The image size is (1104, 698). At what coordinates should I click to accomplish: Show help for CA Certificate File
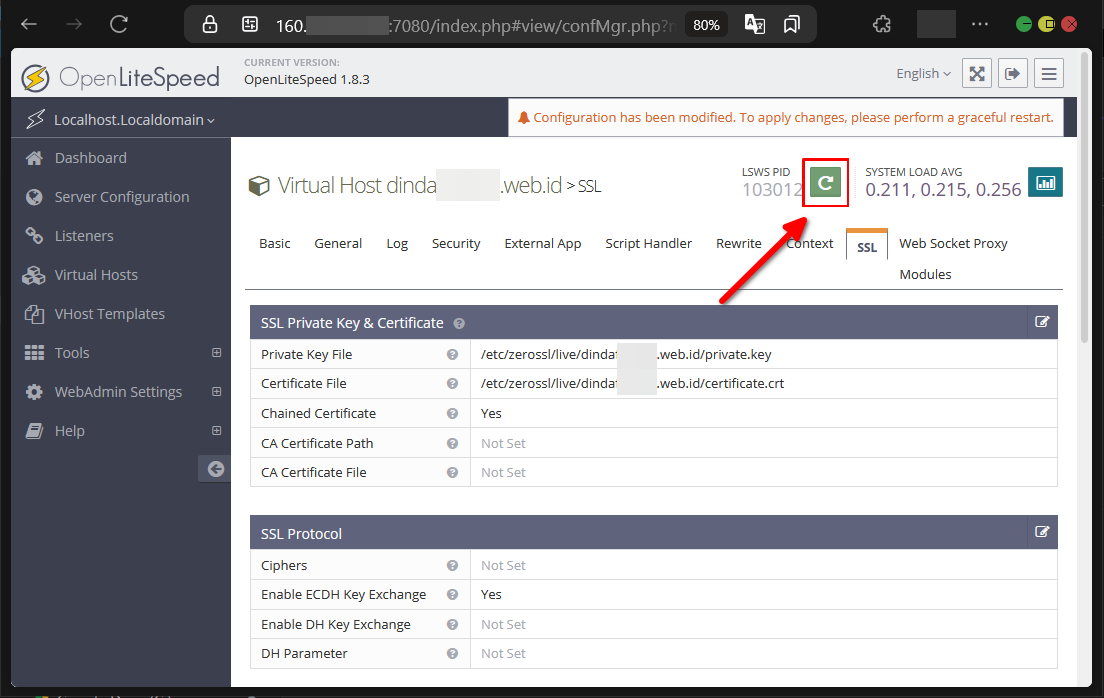pos(452,473)
